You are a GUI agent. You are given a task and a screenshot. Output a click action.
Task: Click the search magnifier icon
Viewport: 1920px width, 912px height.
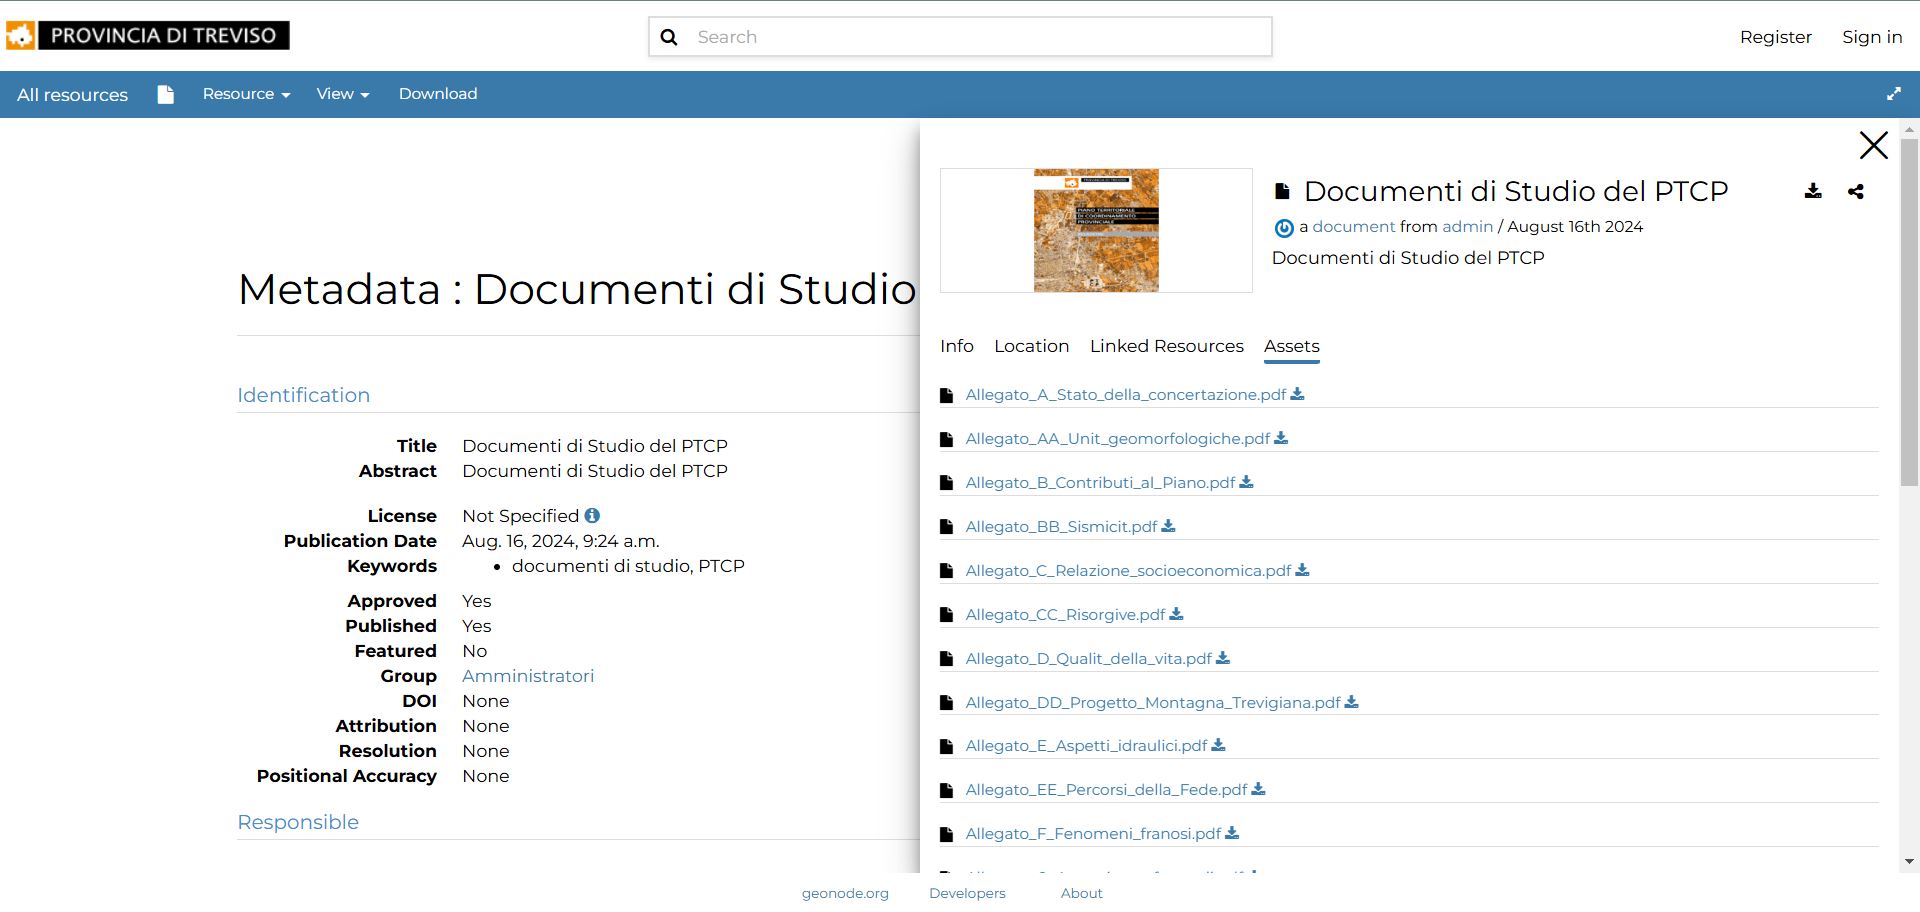click(669, 37)
